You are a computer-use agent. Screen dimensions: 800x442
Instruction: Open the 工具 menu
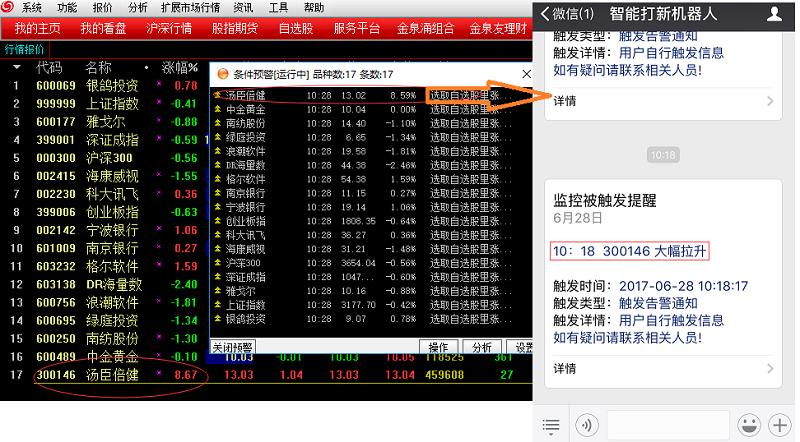pos(278,8)
